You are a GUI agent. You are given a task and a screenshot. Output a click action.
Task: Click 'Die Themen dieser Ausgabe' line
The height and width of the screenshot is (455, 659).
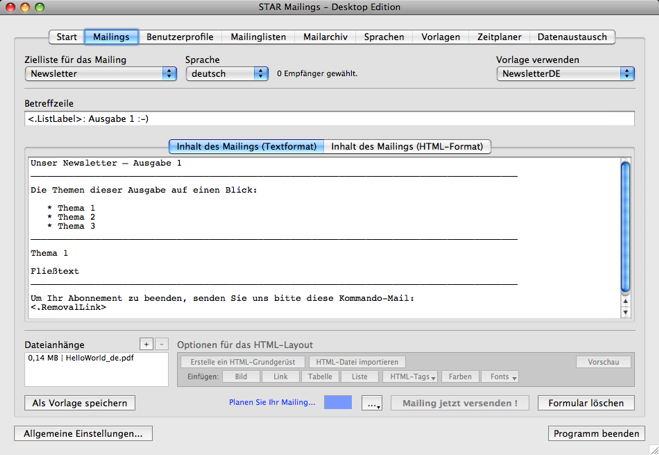144,190
